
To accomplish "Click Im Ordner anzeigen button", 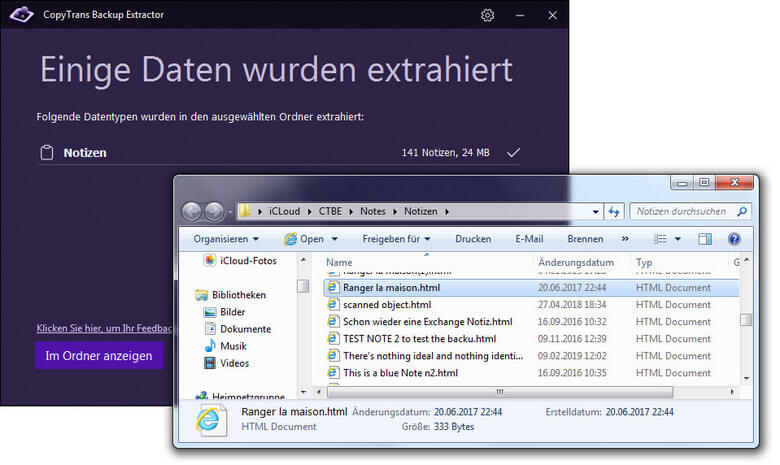I will [x=99, y=356].
